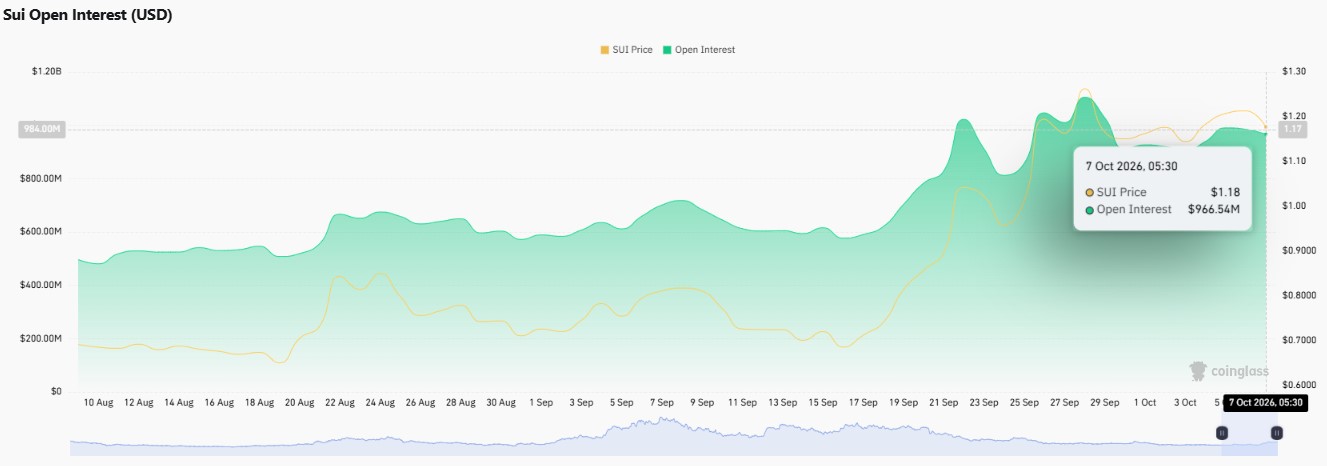Click the 27 Sep date label
Viewport: 1327px width, 466px height.
coord(1064,403)
